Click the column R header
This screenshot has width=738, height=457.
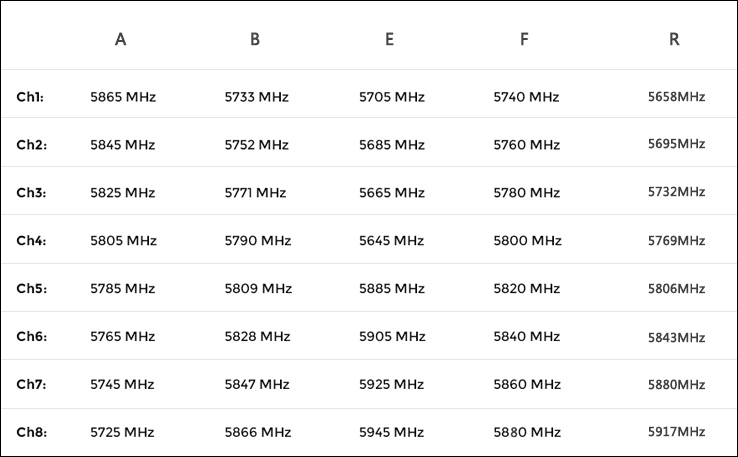[675, 40]
